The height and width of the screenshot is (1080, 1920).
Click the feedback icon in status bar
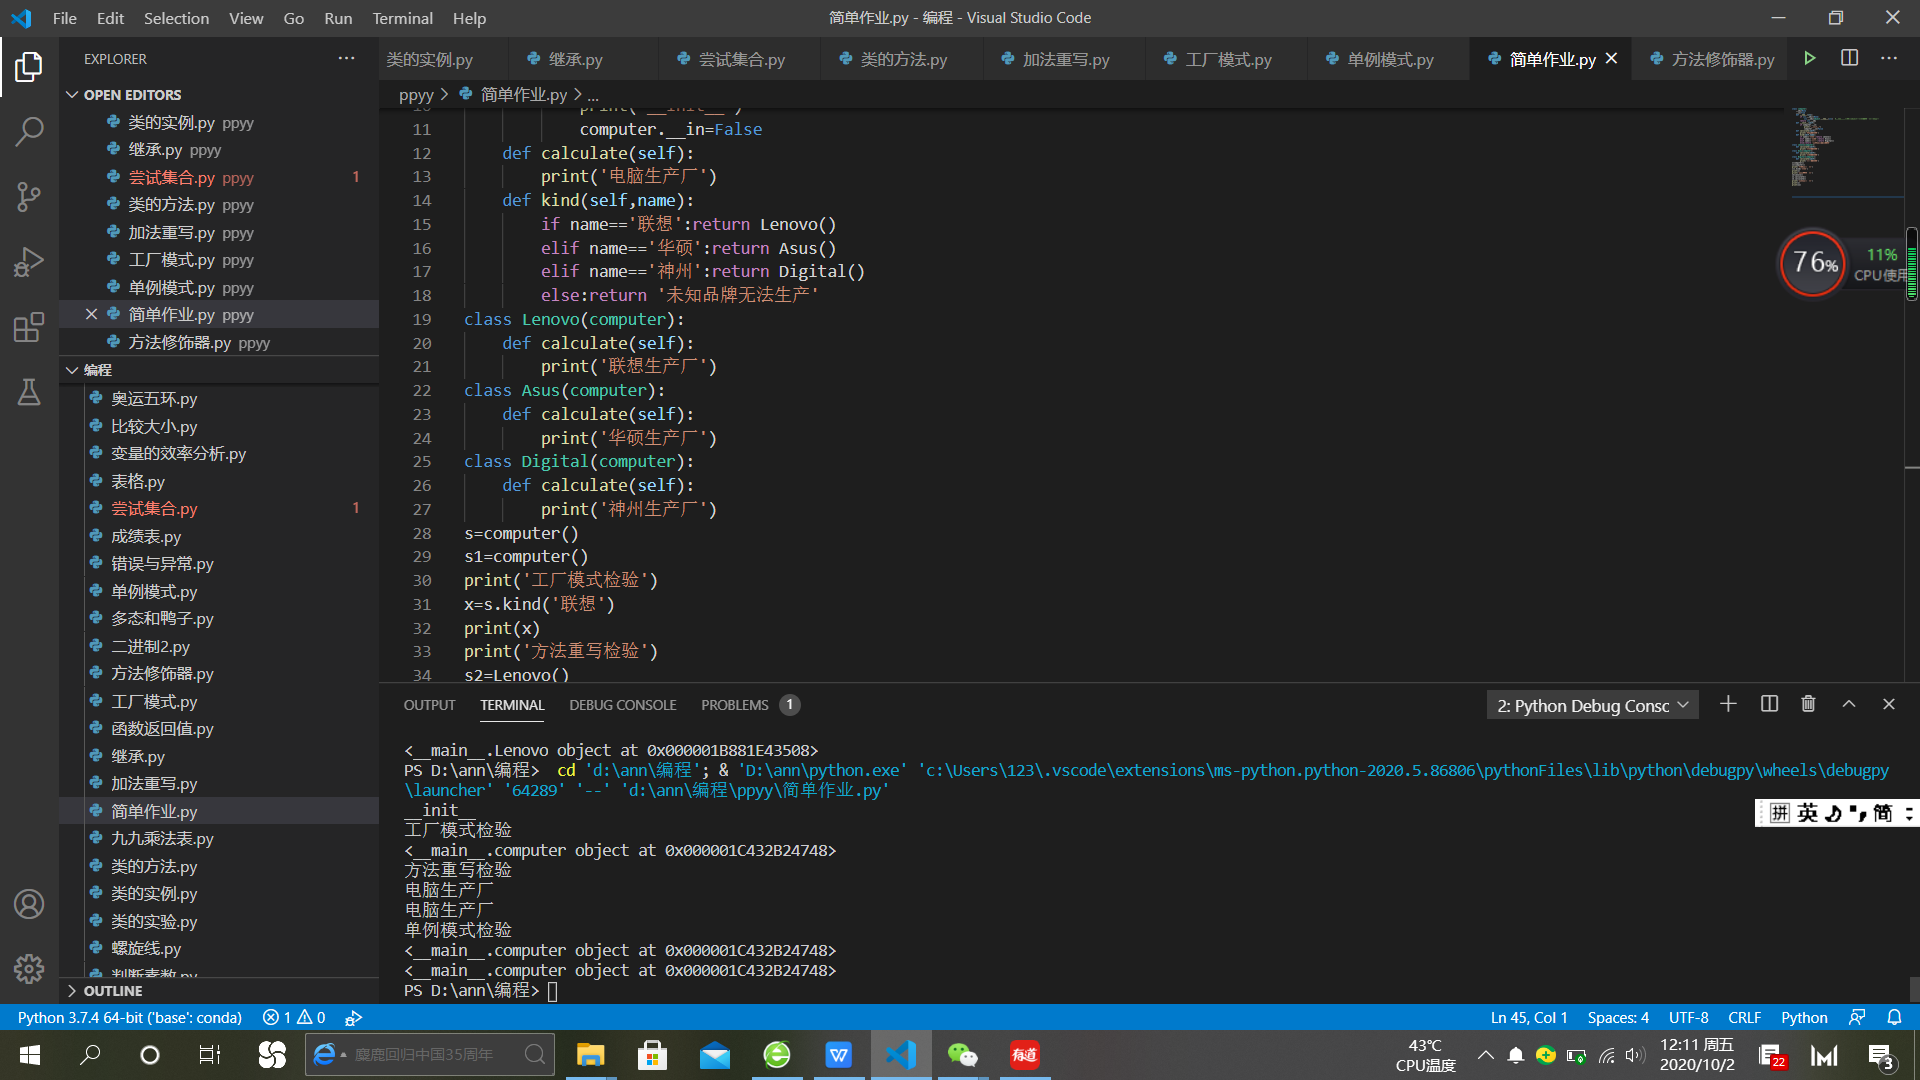pos(1857,1017)
